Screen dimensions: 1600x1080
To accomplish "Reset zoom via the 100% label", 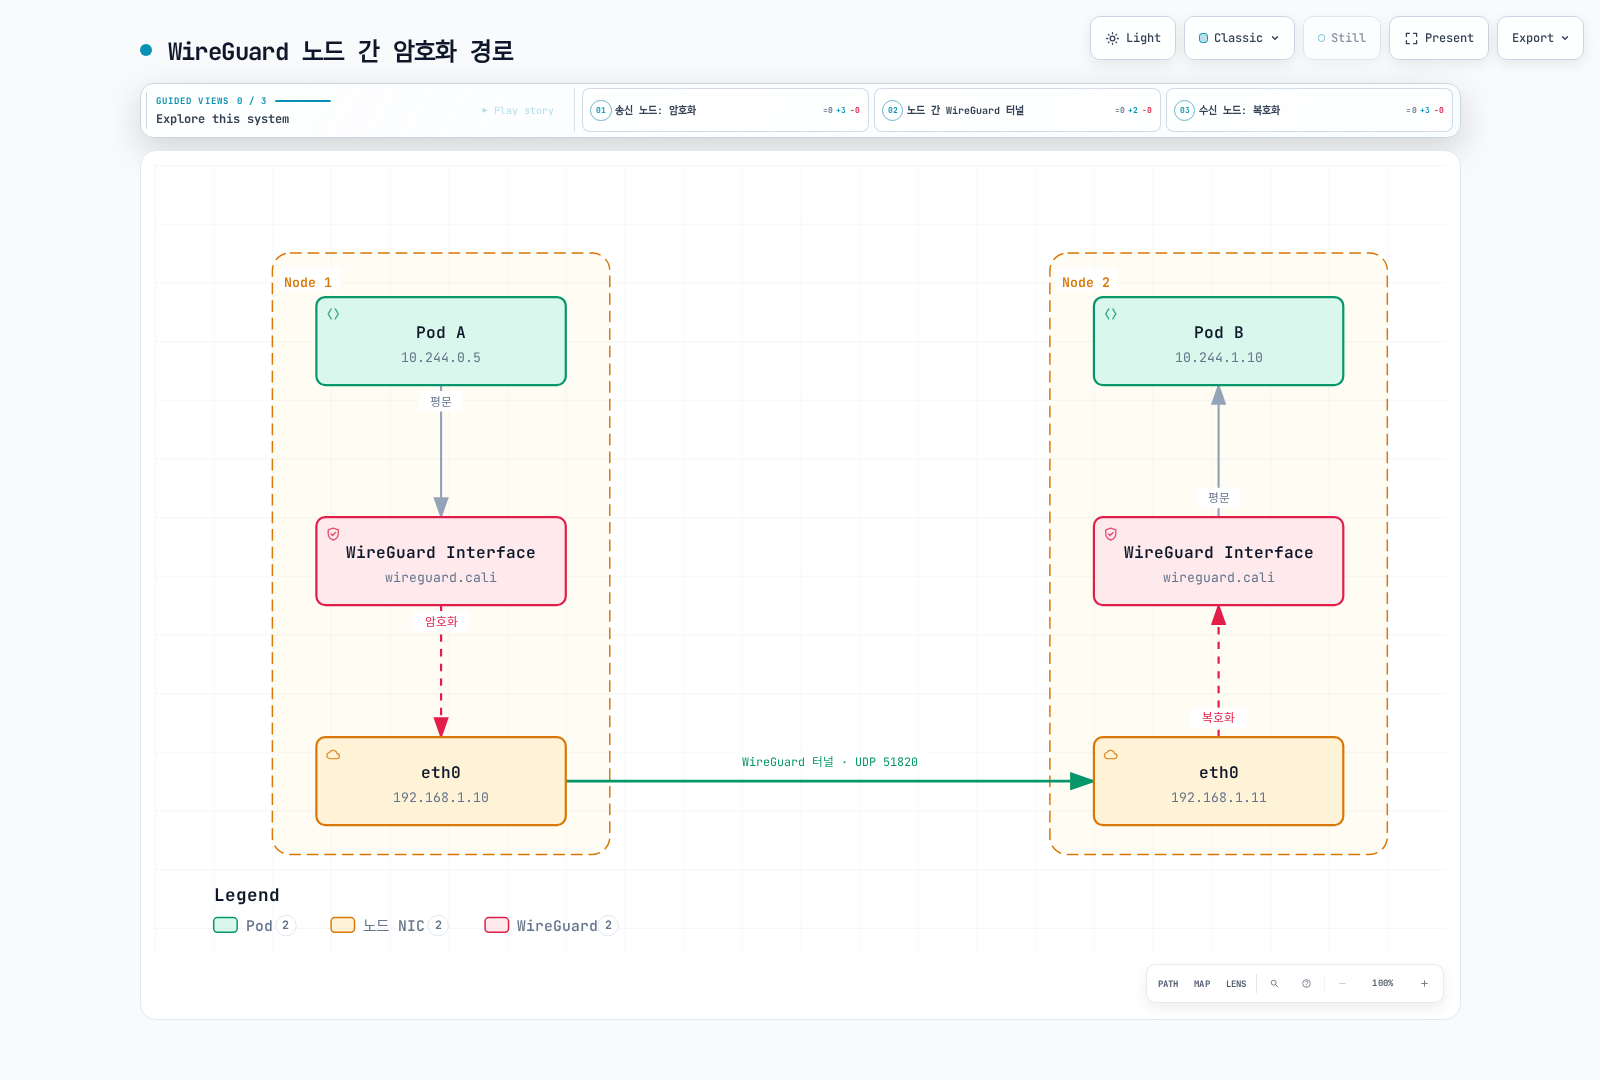I will coord(1383,984).
